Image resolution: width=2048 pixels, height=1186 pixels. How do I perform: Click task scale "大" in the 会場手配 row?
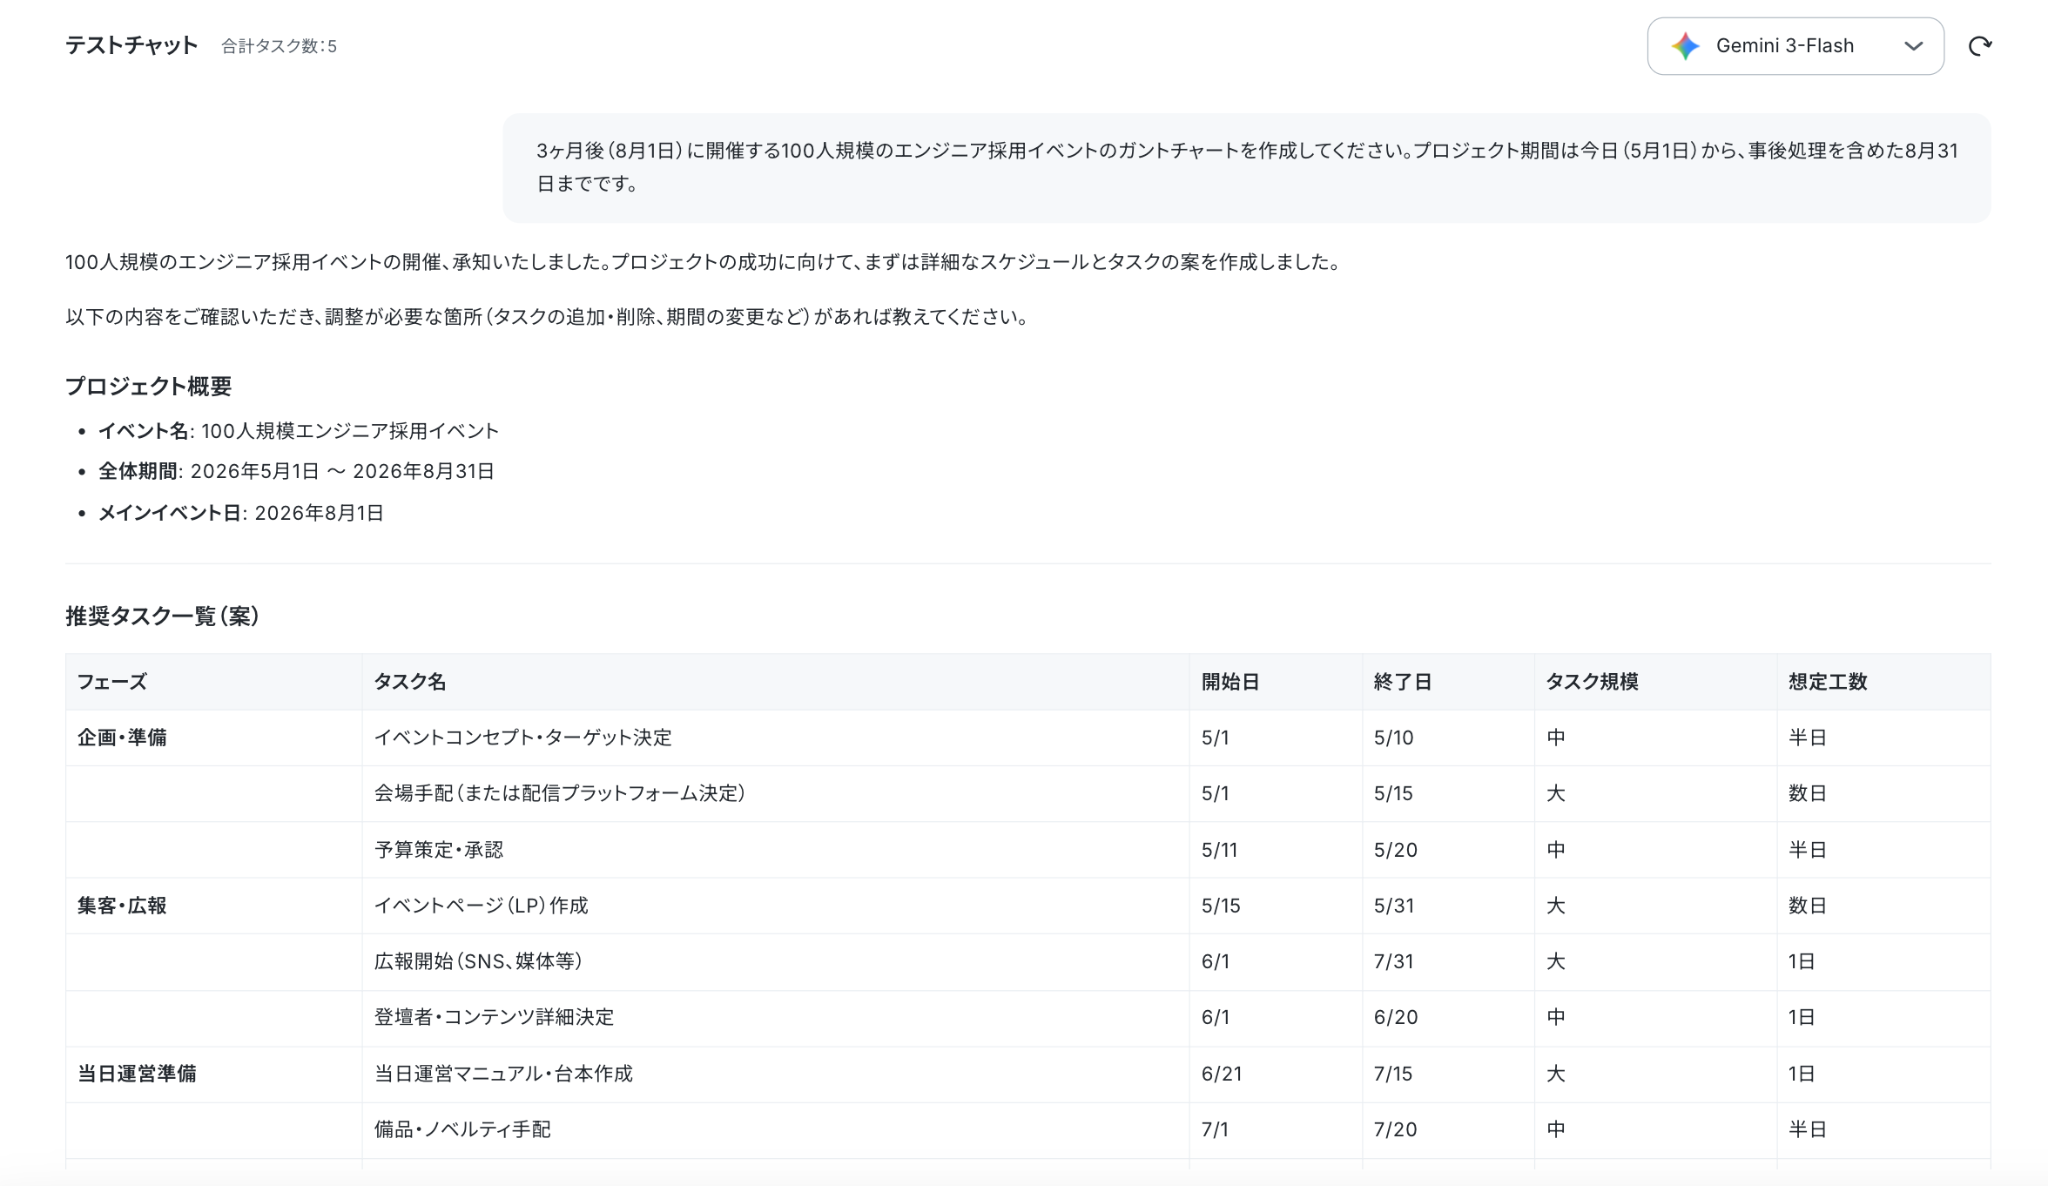tap(1556, 794)
